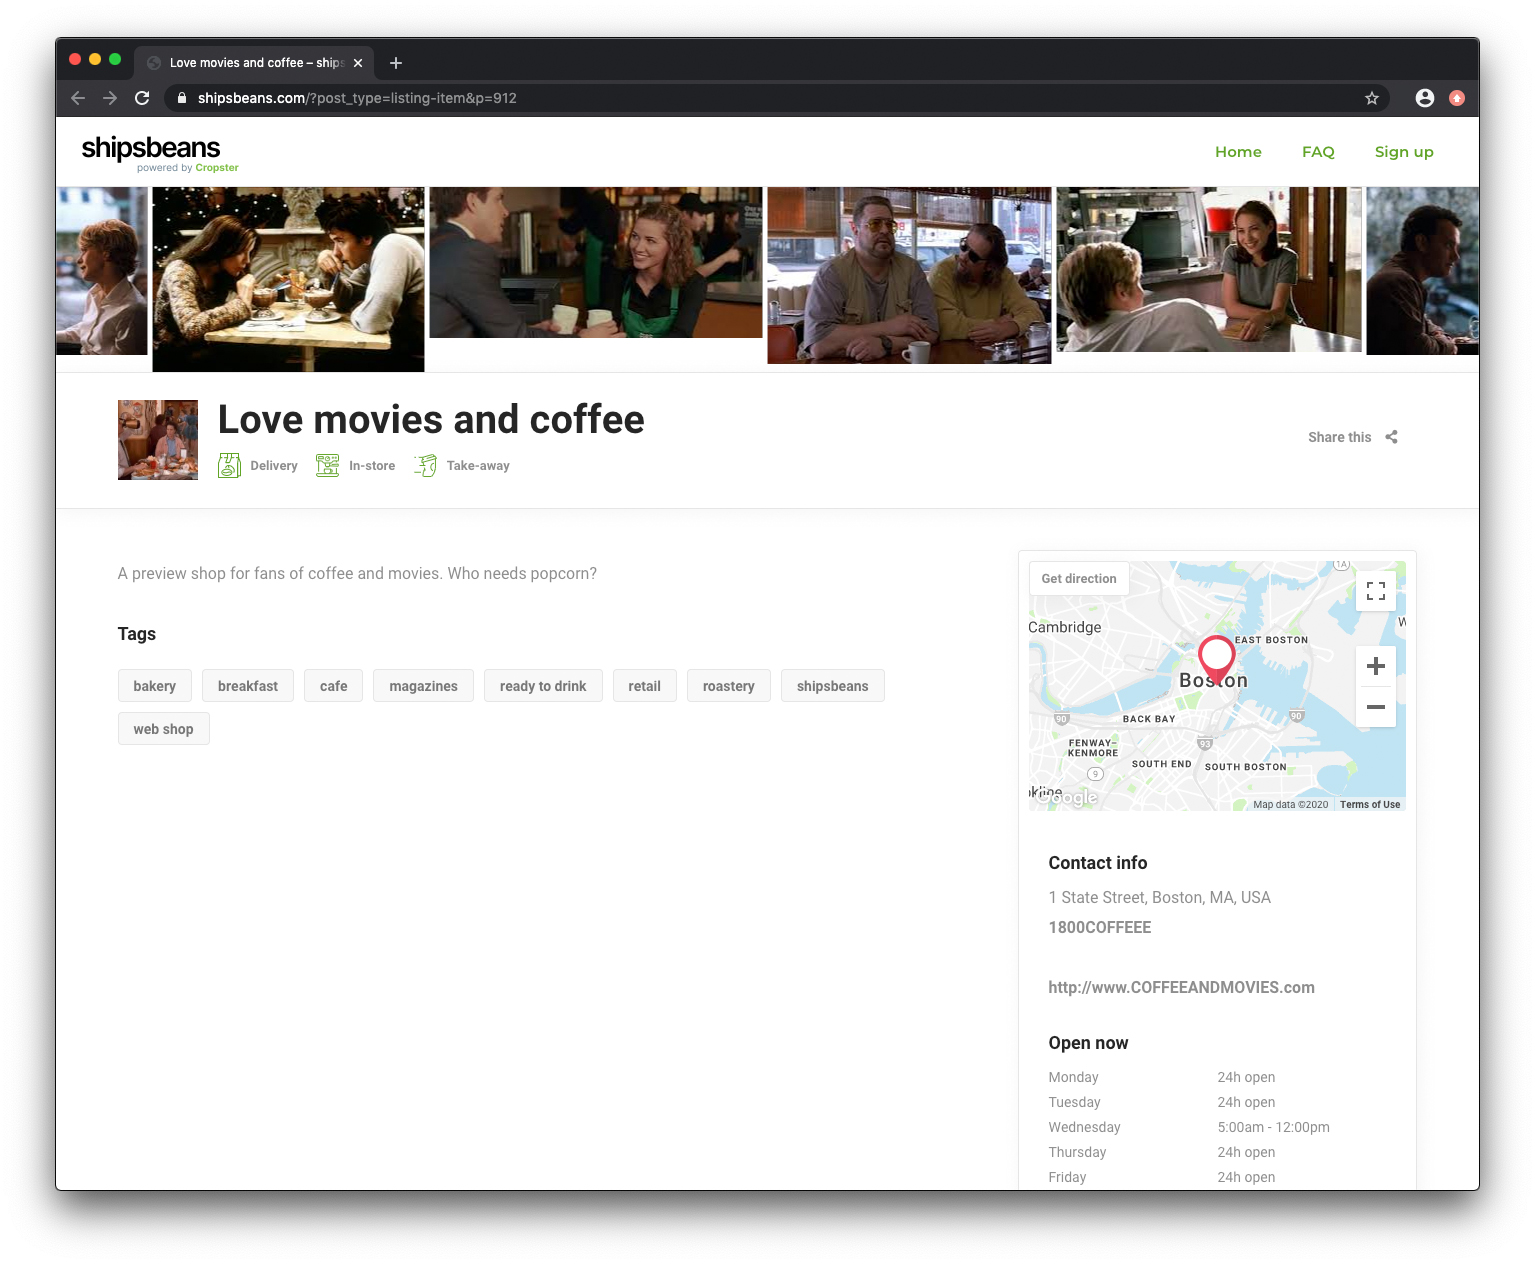Open the map Terms of Use link
This screenshot has width=1535, height=1264.
(x=1370, y=804)
